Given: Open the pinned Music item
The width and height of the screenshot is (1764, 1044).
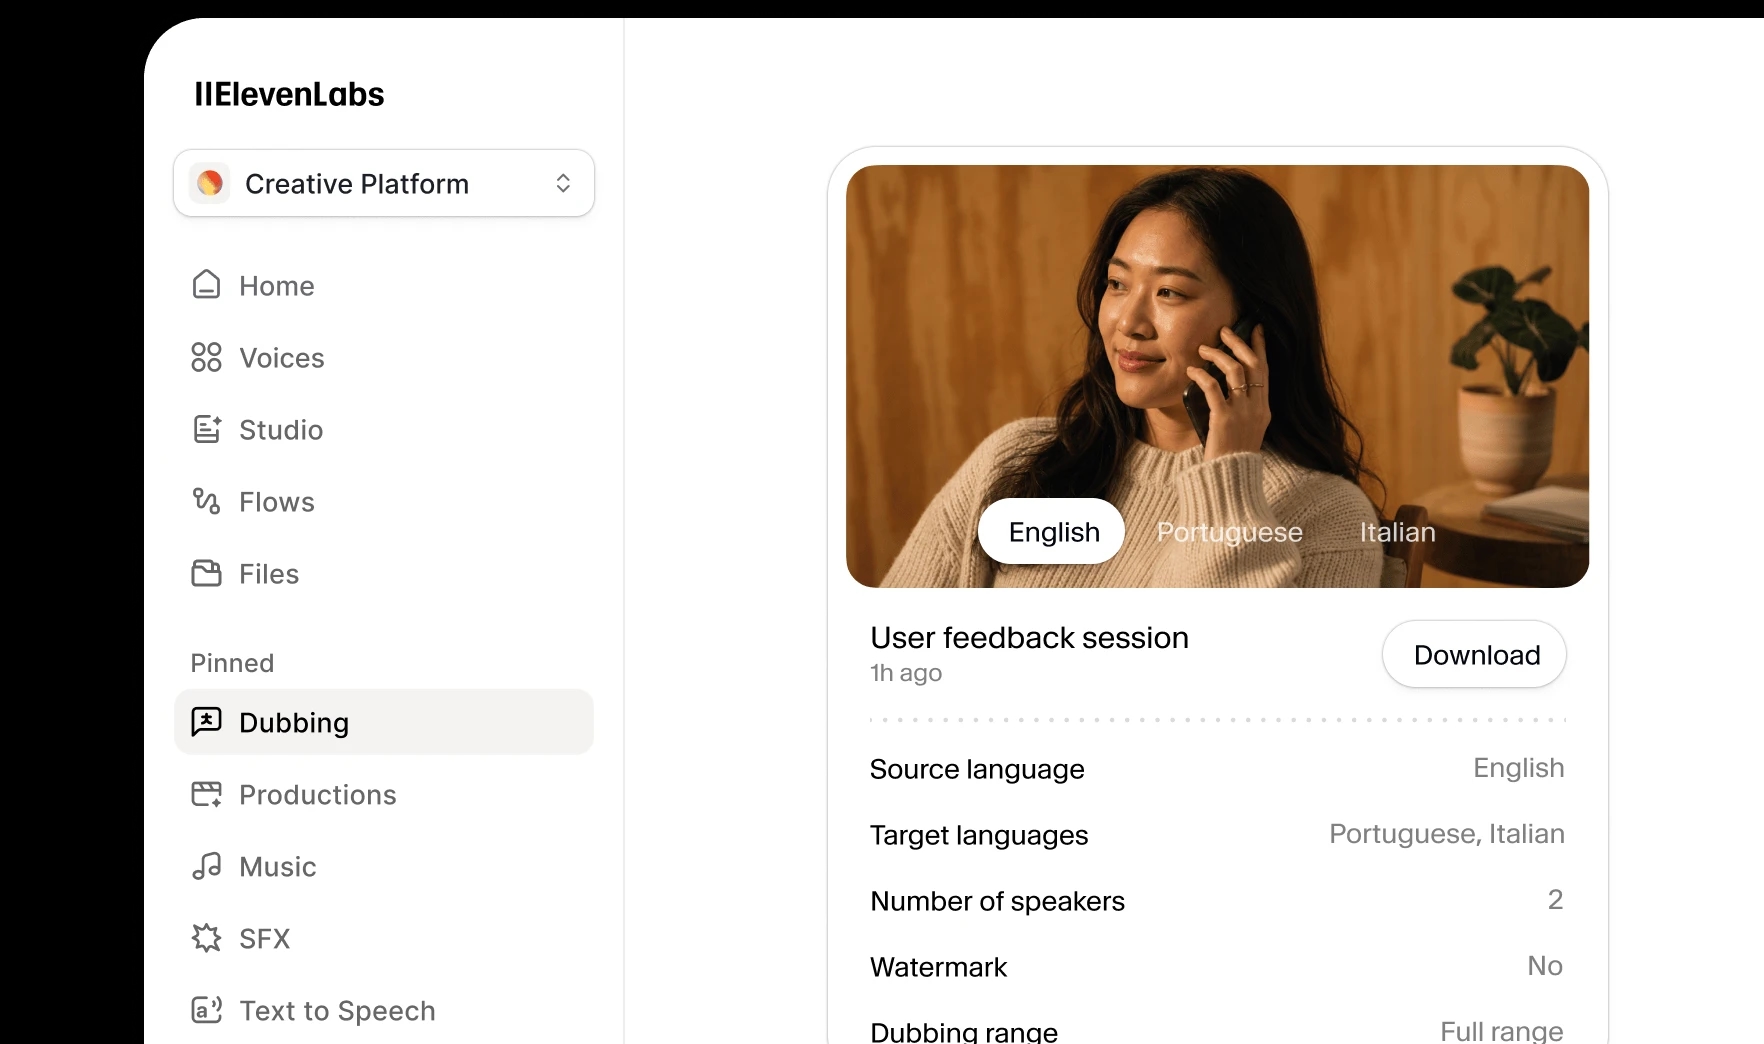Looking at the screenshot, I should click(384, 867).
